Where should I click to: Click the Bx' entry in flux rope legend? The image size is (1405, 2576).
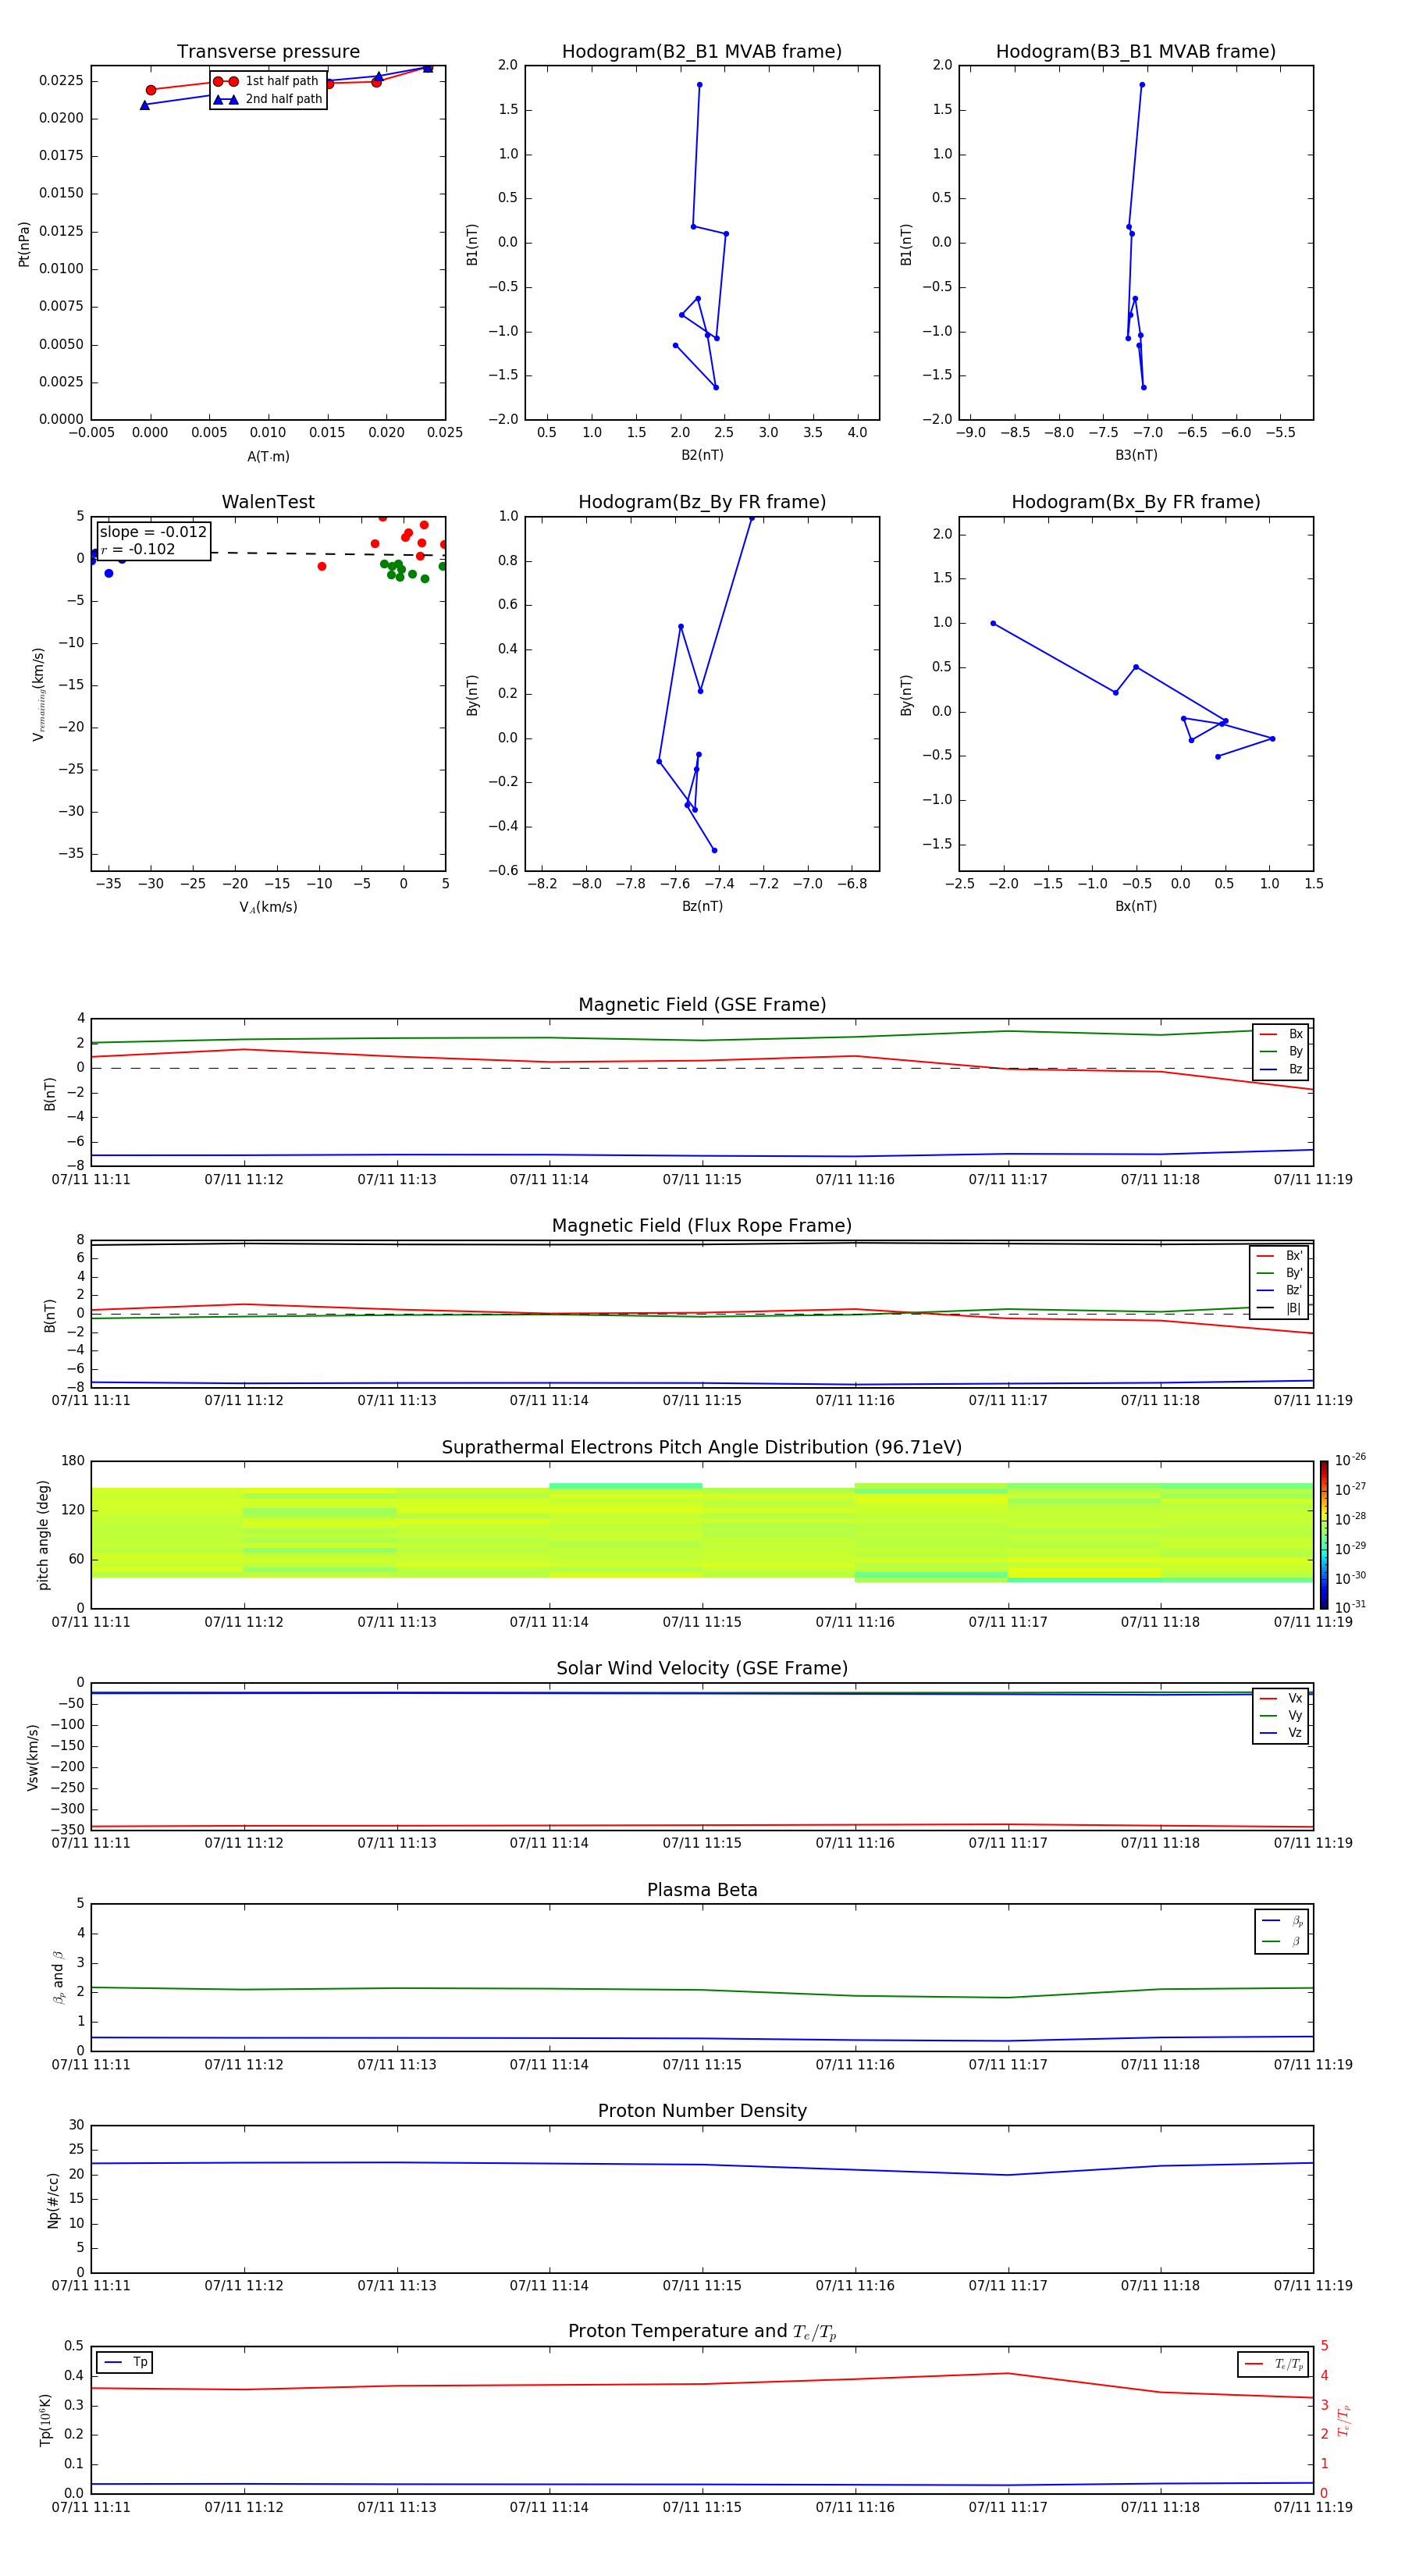click(1279, 1256)
